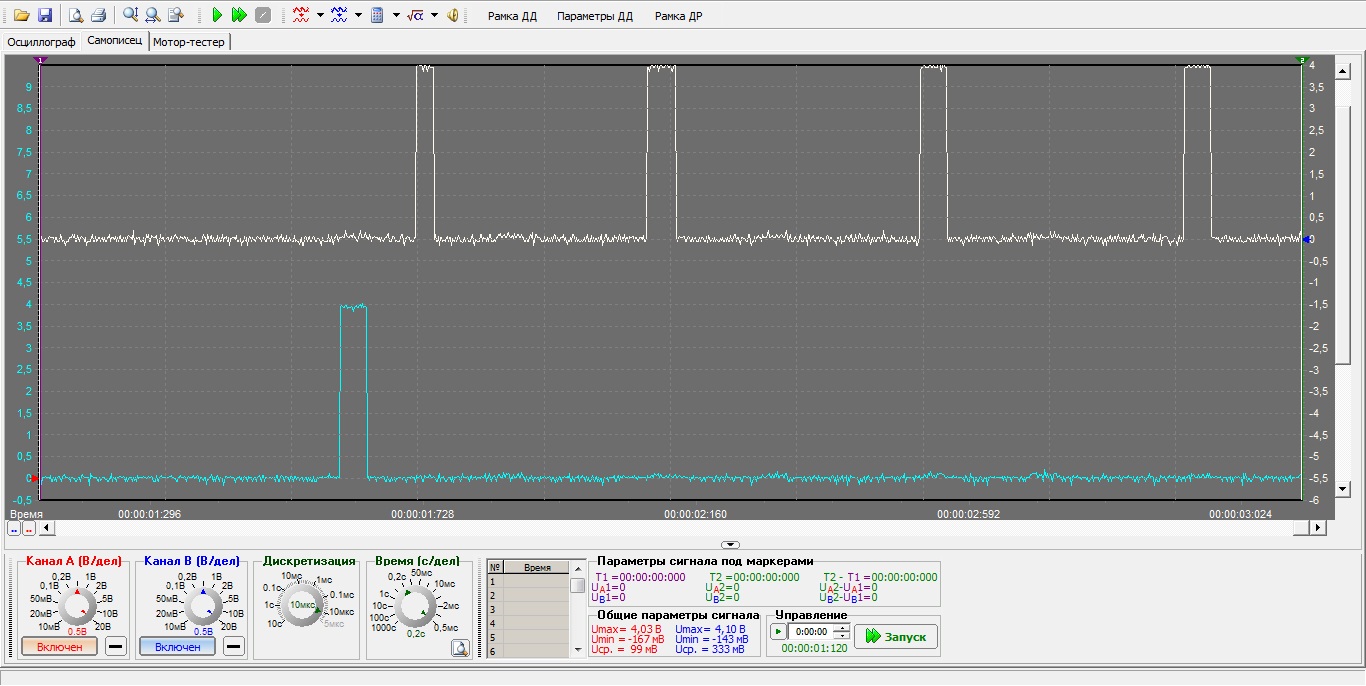Expand the blue waveform dropdown arrow
1366x686 pixels.
358,15
